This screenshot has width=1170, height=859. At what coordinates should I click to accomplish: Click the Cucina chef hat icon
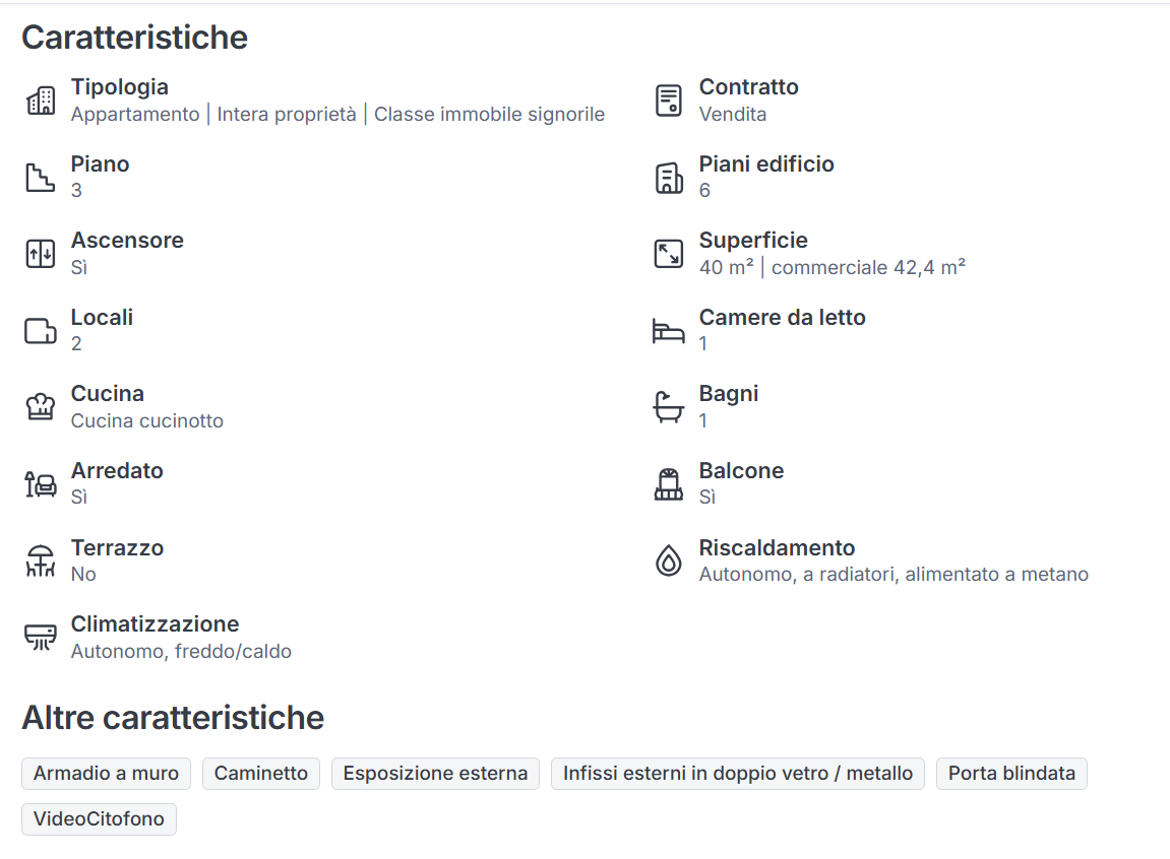click(40, 407)
